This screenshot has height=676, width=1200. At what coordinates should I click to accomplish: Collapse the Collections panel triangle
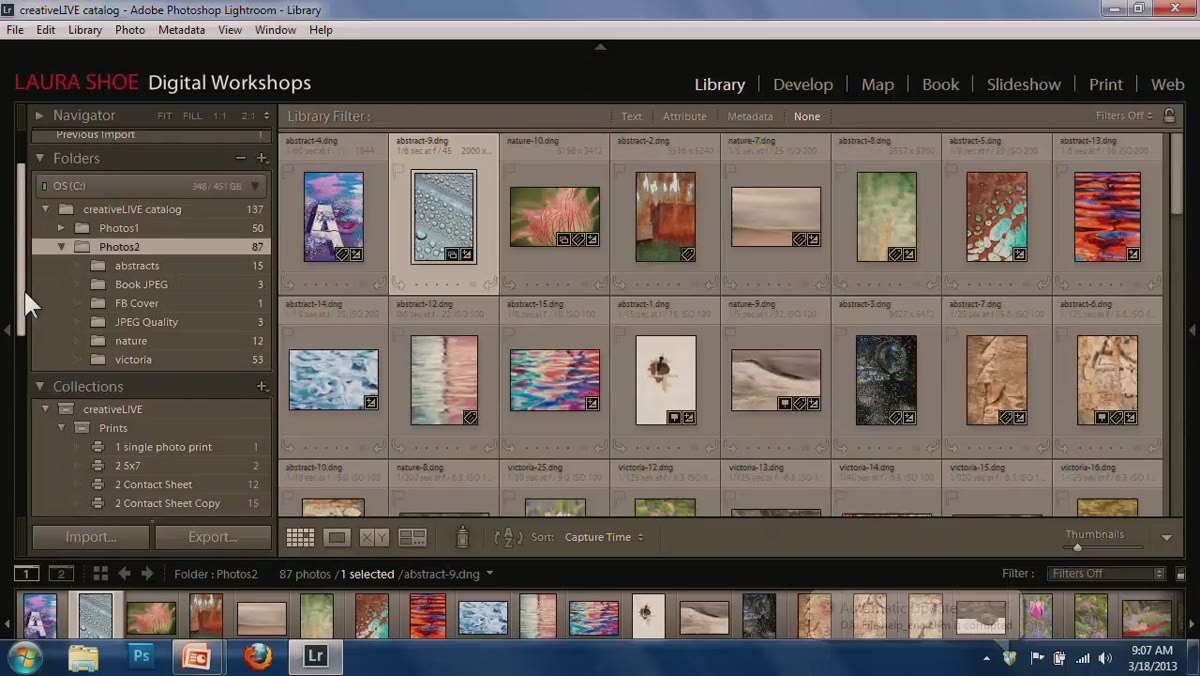pos(40,386)
